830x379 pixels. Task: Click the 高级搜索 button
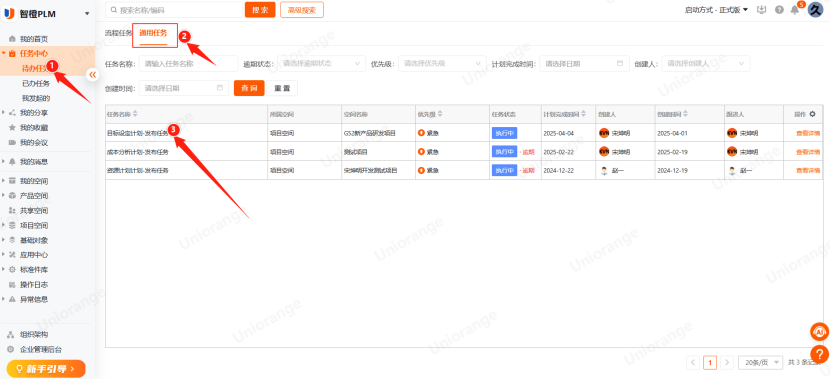pyautogui.click(x=302, y=10)
